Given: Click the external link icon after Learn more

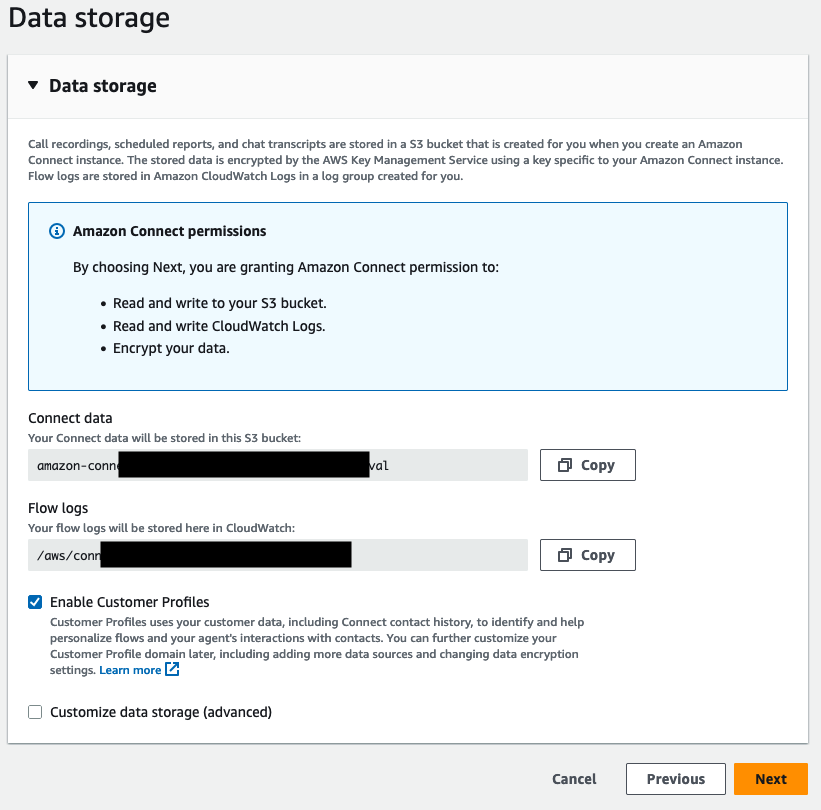Looking at the screenshot, I should [x=172, y=670].
